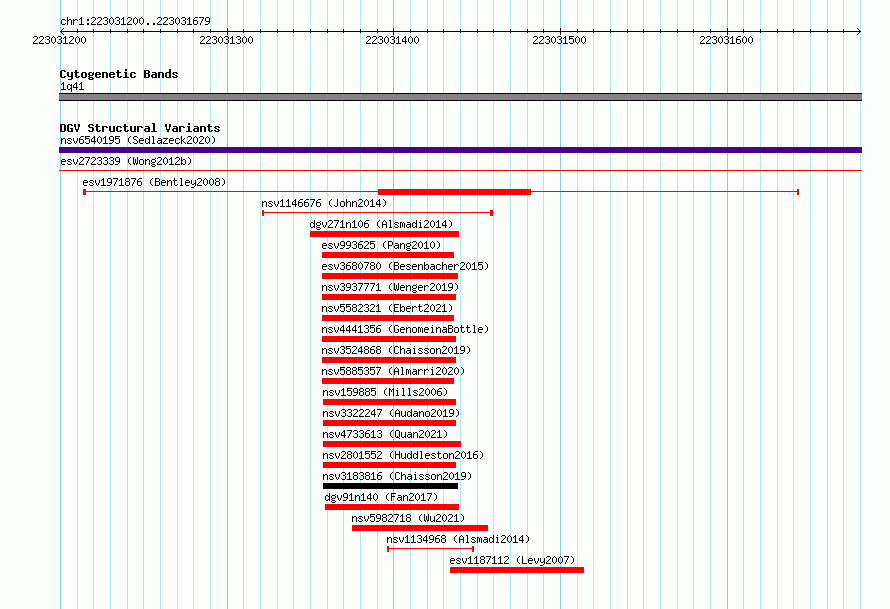Open the esv2723339 (Wong2012b) variant label
This screenshot has height=609, width=890.
tap(126, 161)
